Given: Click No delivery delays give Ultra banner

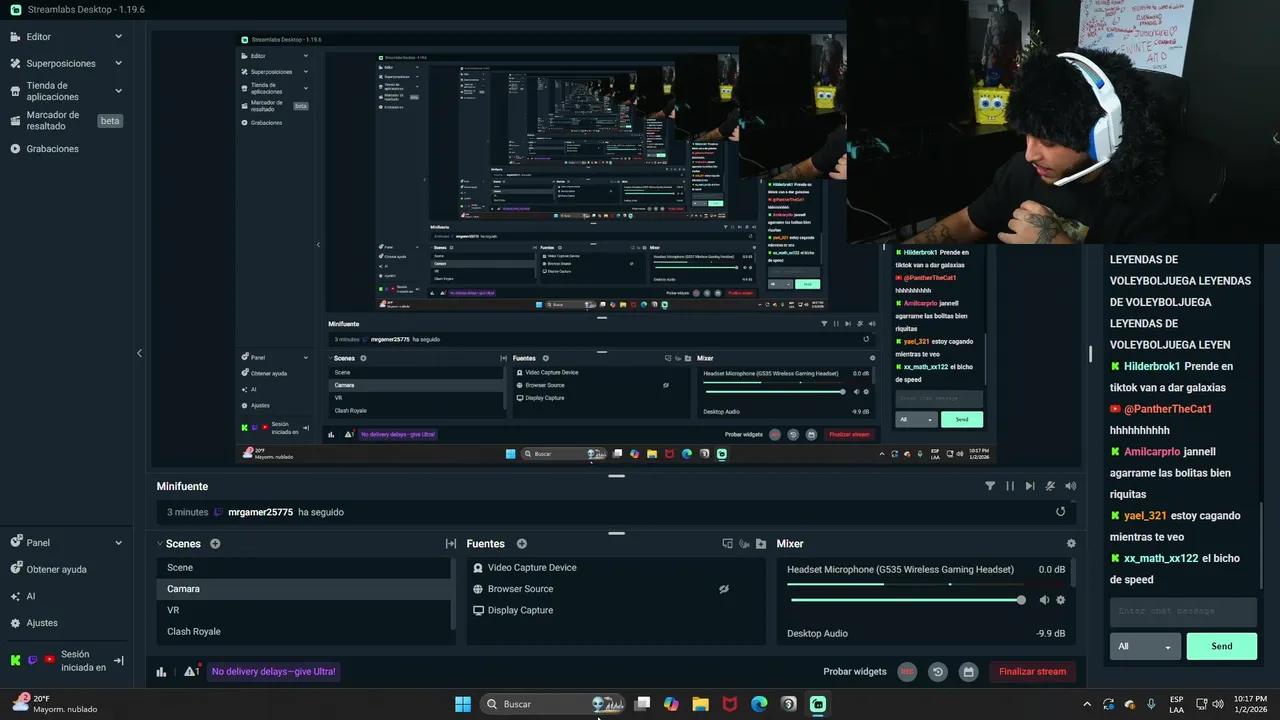Looking at the screenshot, I should [274, 672].
